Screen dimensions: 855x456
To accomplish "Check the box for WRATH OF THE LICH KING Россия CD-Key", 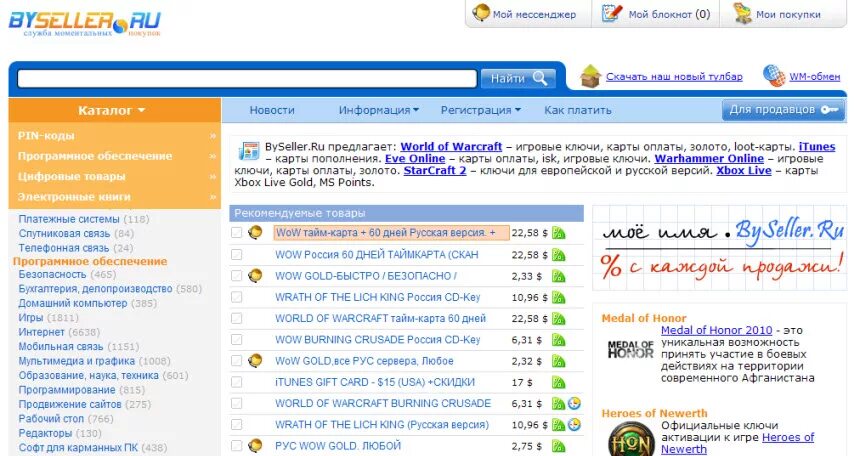I will point(236,297).
